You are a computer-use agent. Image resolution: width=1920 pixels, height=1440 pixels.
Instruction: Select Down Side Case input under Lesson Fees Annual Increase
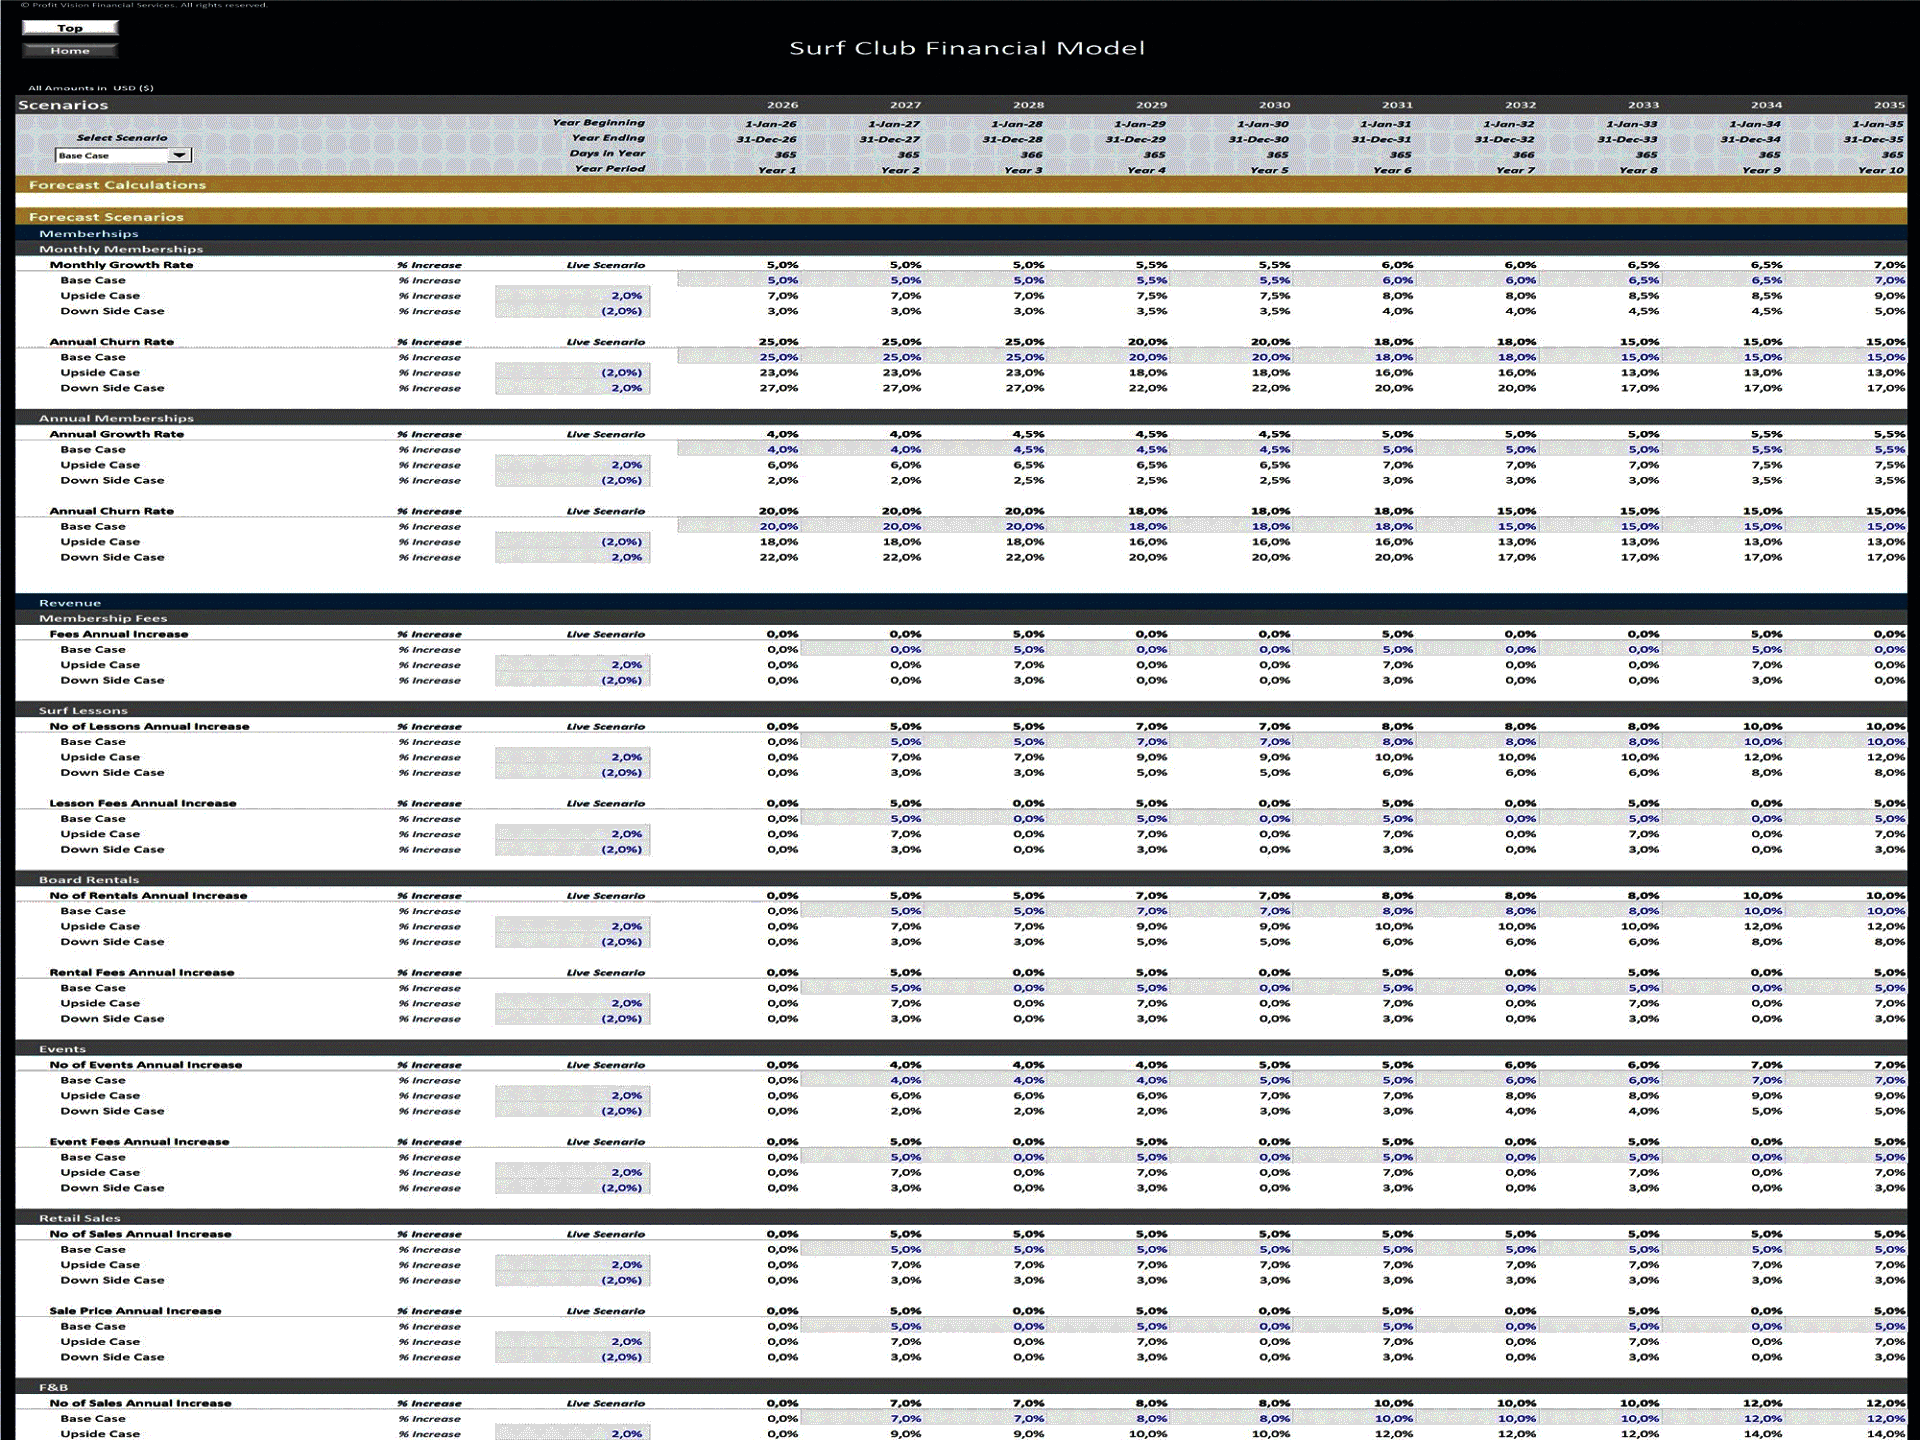pyautogui.click(x=572, y=850)
